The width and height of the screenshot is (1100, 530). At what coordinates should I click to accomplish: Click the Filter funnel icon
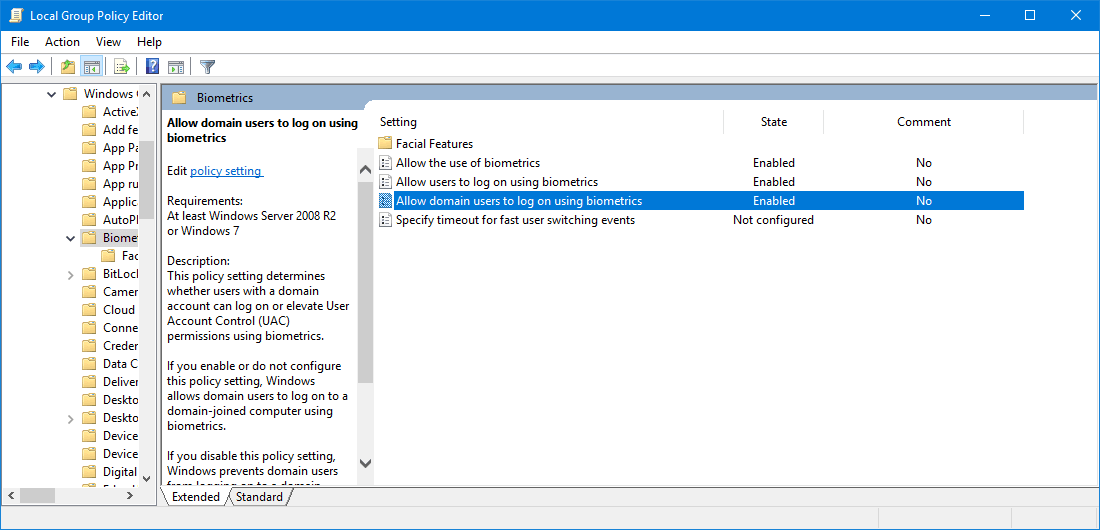click(207, 67)
